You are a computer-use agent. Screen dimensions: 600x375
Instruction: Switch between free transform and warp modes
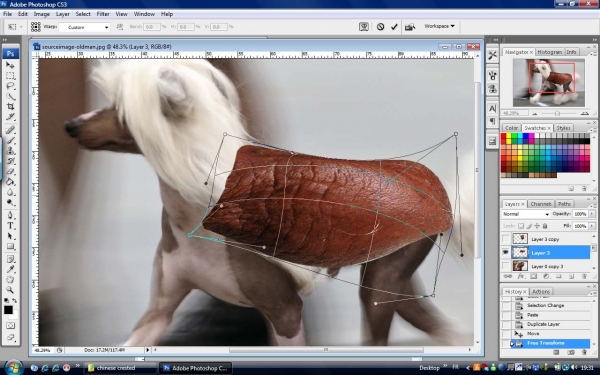(x=364, y=27)
